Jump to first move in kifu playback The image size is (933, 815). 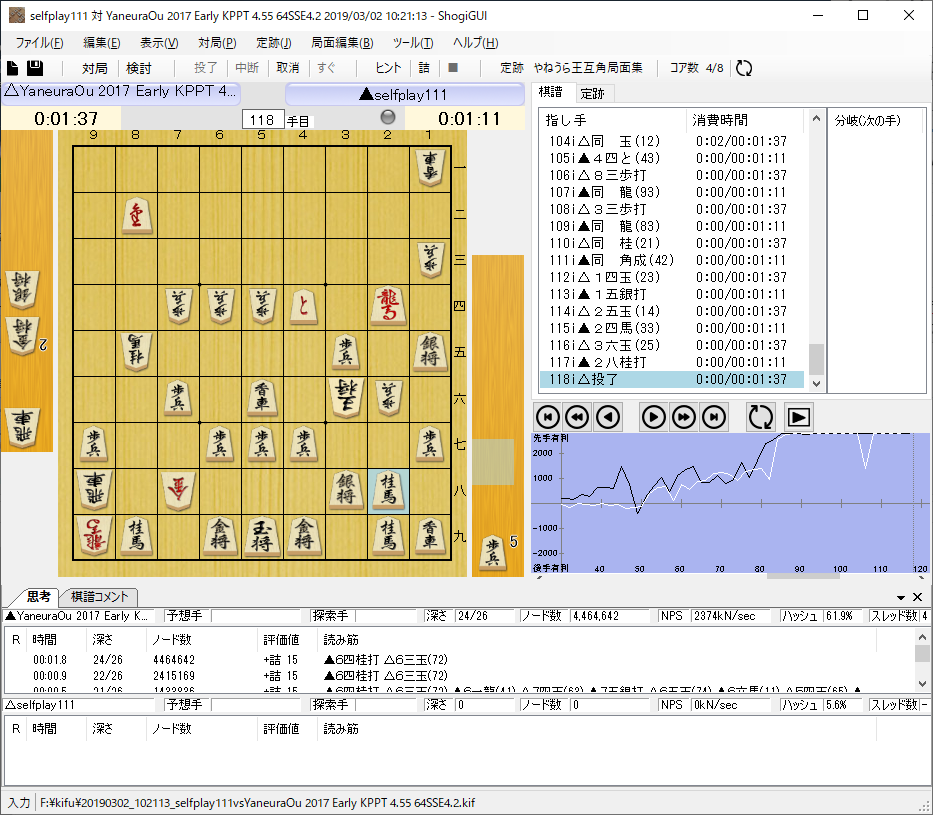tap(547, 417)
